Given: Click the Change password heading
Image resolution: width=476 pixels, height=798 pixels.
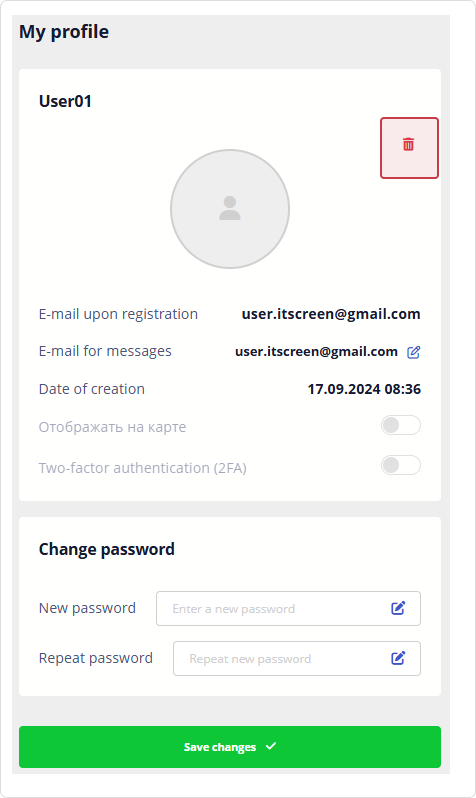Looking at the screenshot, I should click(x=106, y=549).
